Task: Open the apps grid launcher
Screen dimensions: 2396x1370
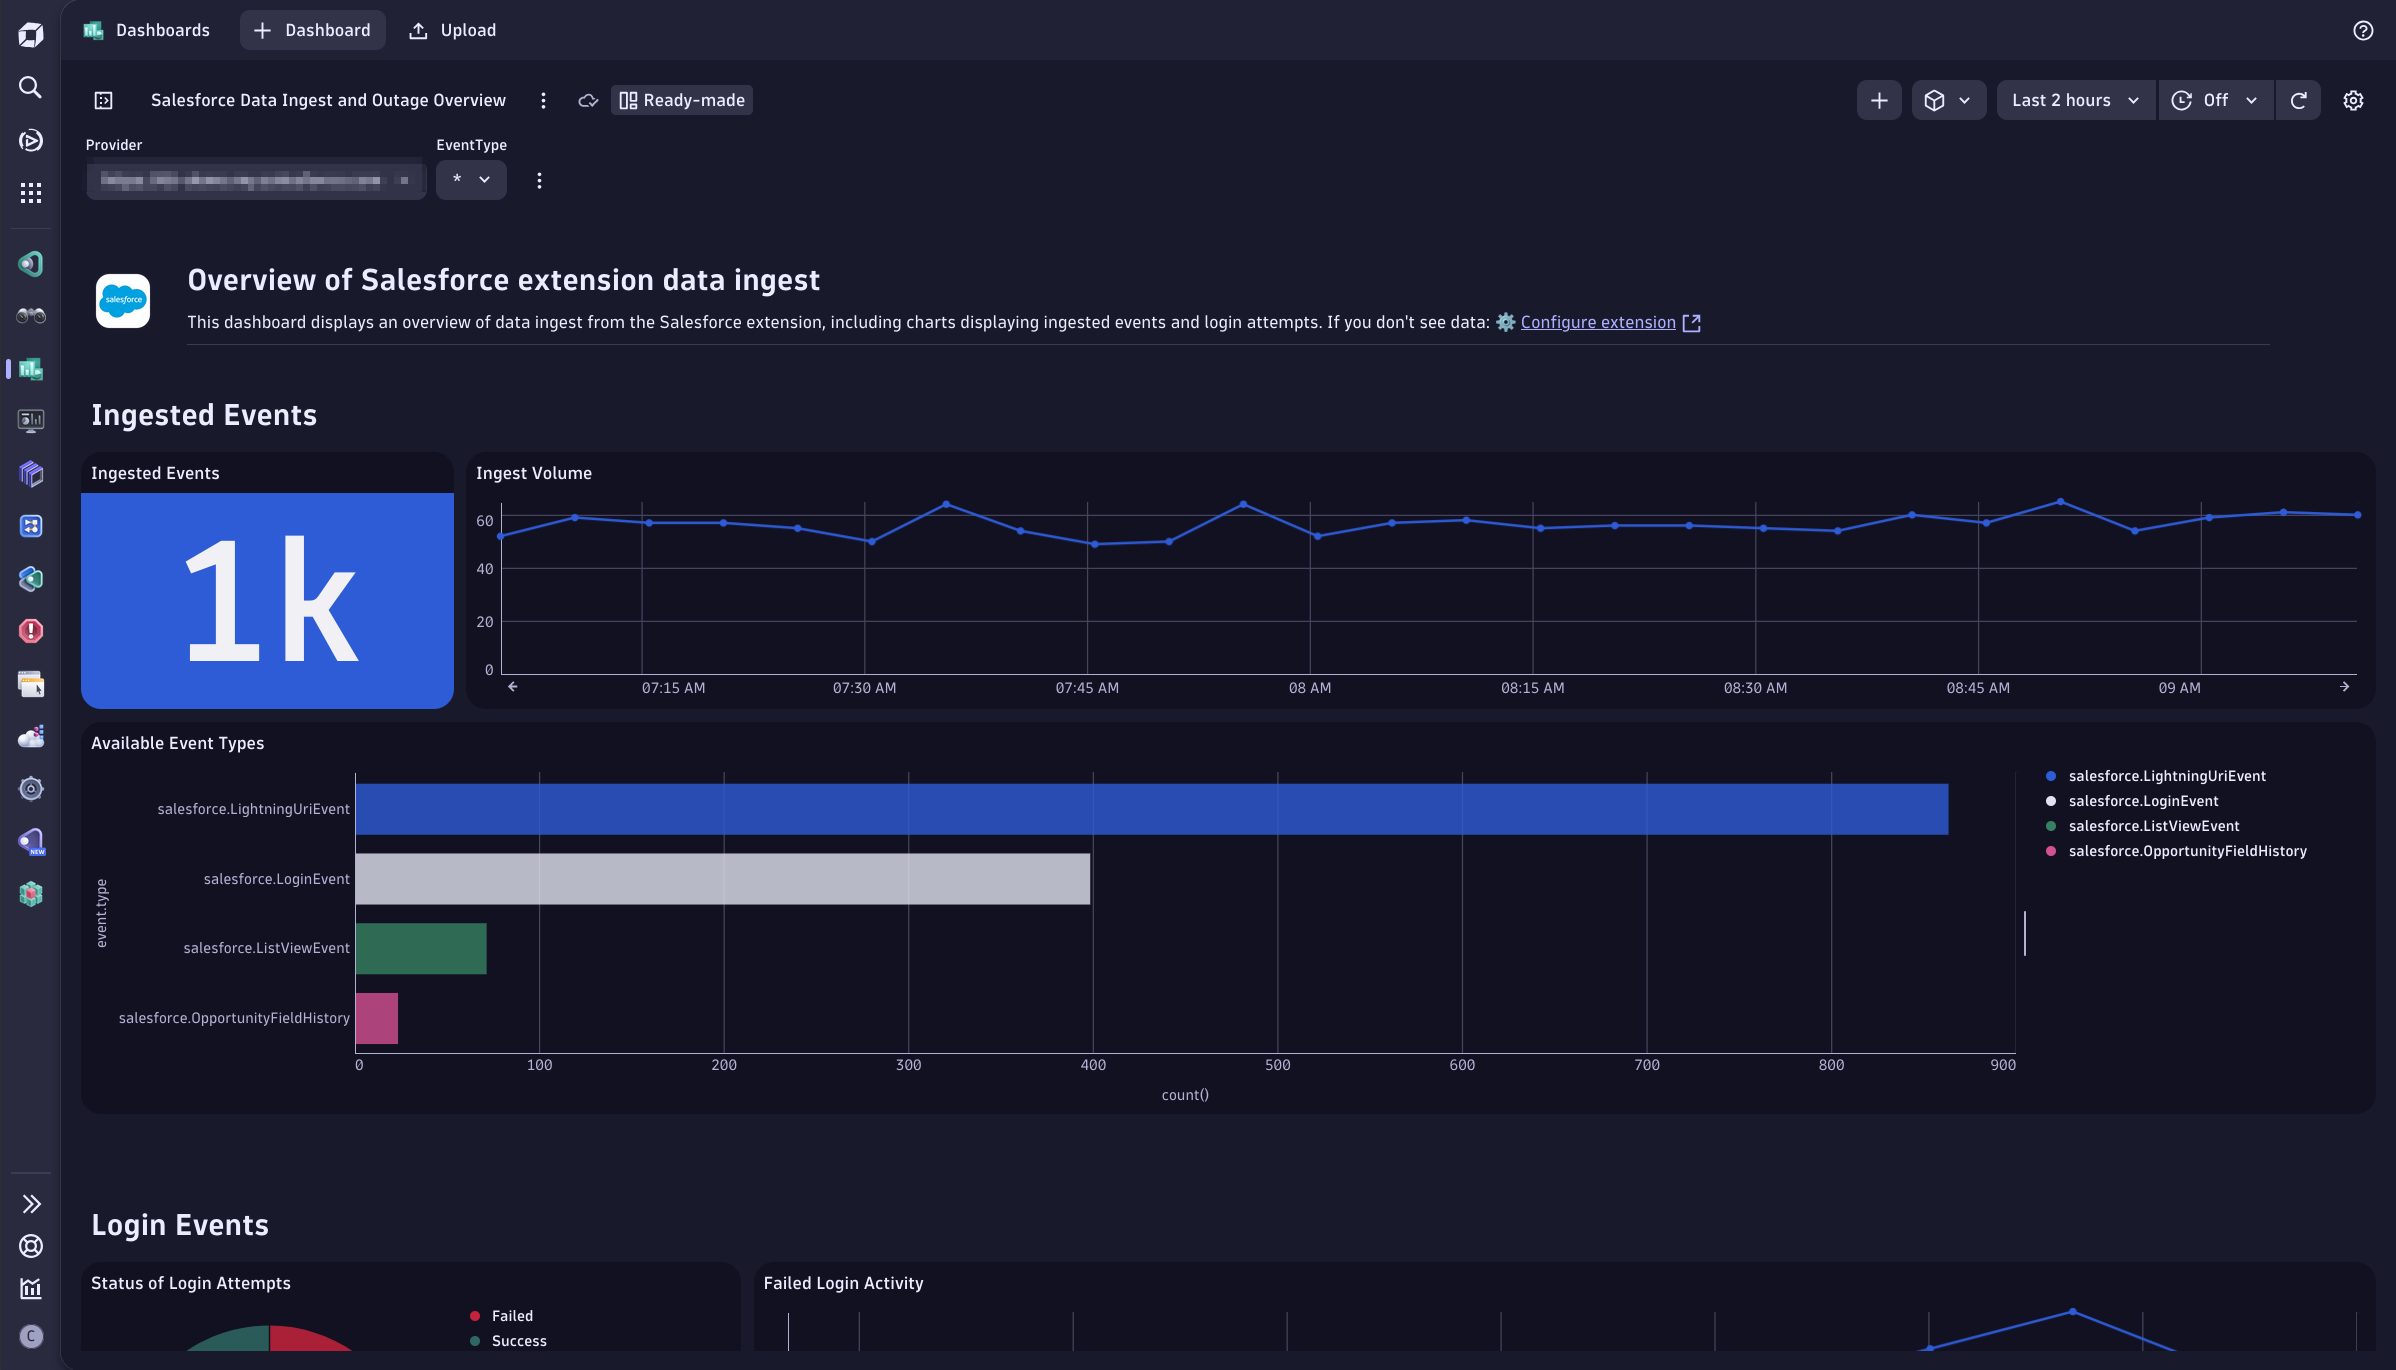Action: [x=31, y=193]
